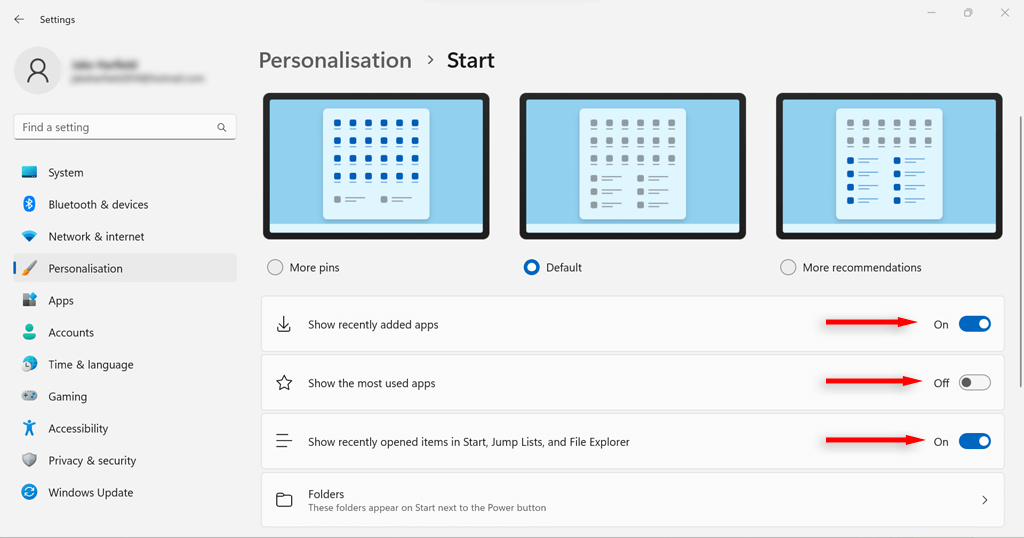Click the Gaming controller icon
Viewport: 1024px width, 538px height.
[29, 396]
